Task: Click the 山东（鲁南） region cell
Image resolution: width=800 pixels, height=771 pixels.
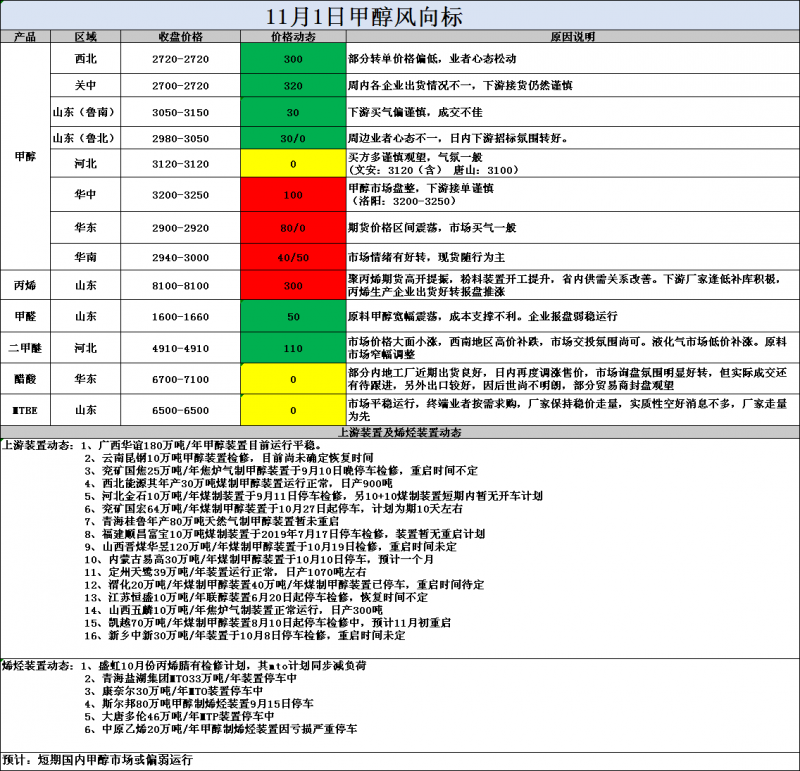Action: click(85, 112)
